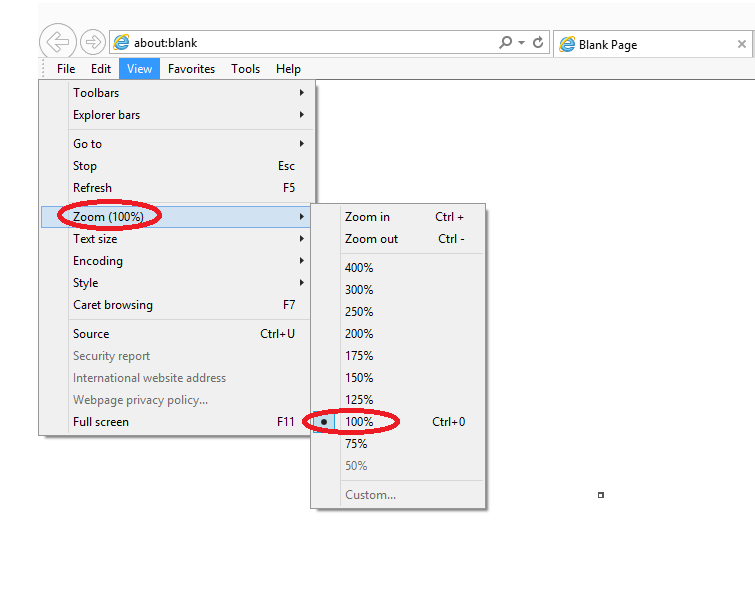Set zoom level to 150%
This screenshot has height=608, width=755.
tap(398, 378)
